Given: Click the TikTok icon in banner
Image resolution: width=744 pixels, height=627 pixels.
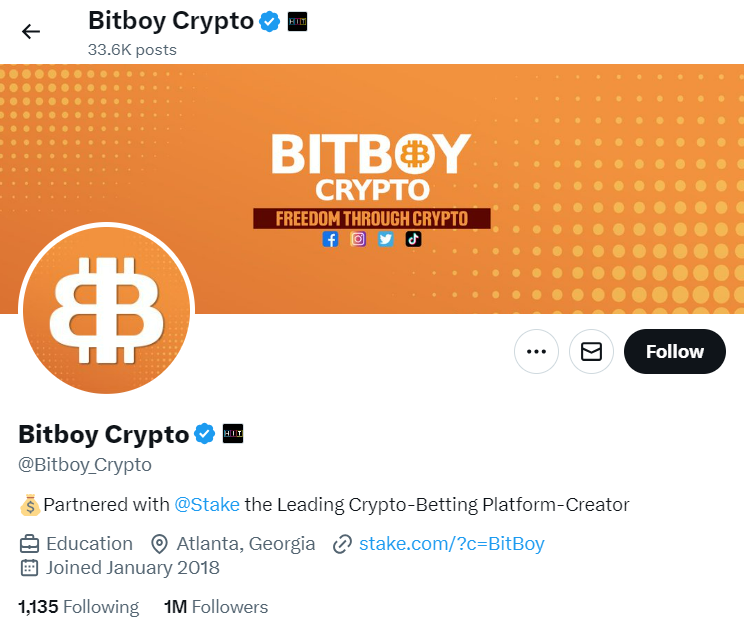Looking at the screenshot, I should pos(413,239).
